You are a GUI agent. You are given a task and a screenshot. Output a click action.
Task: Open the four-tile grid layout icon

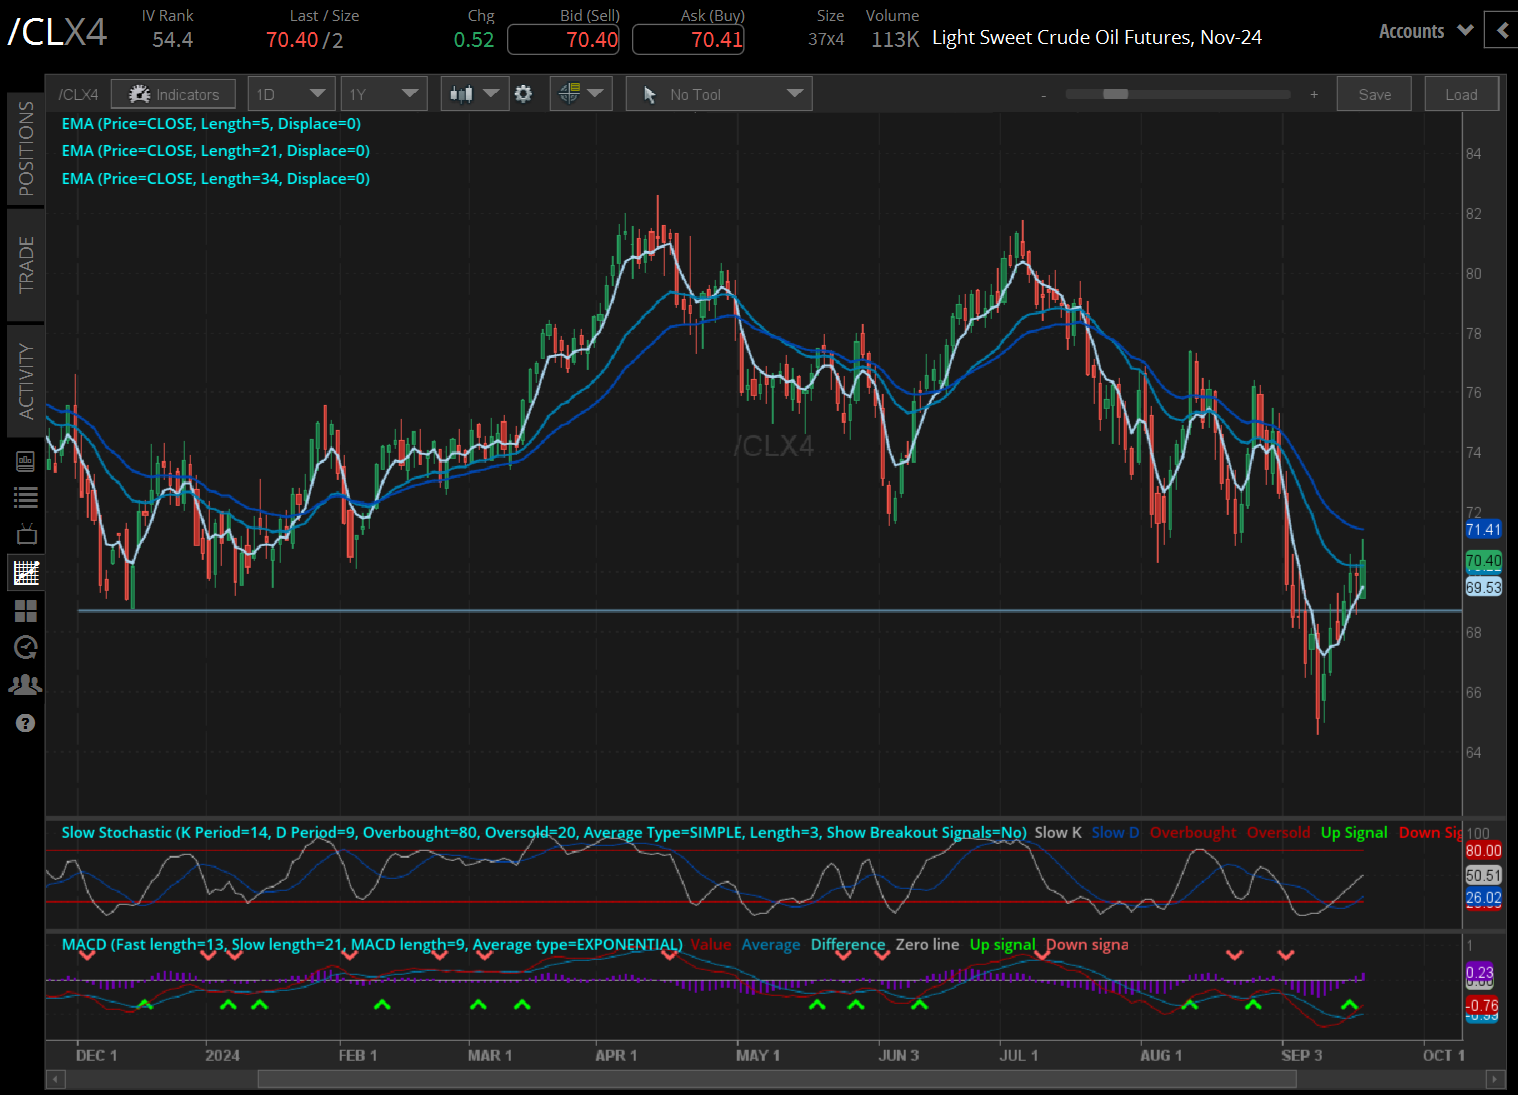(x=26, y=610)
